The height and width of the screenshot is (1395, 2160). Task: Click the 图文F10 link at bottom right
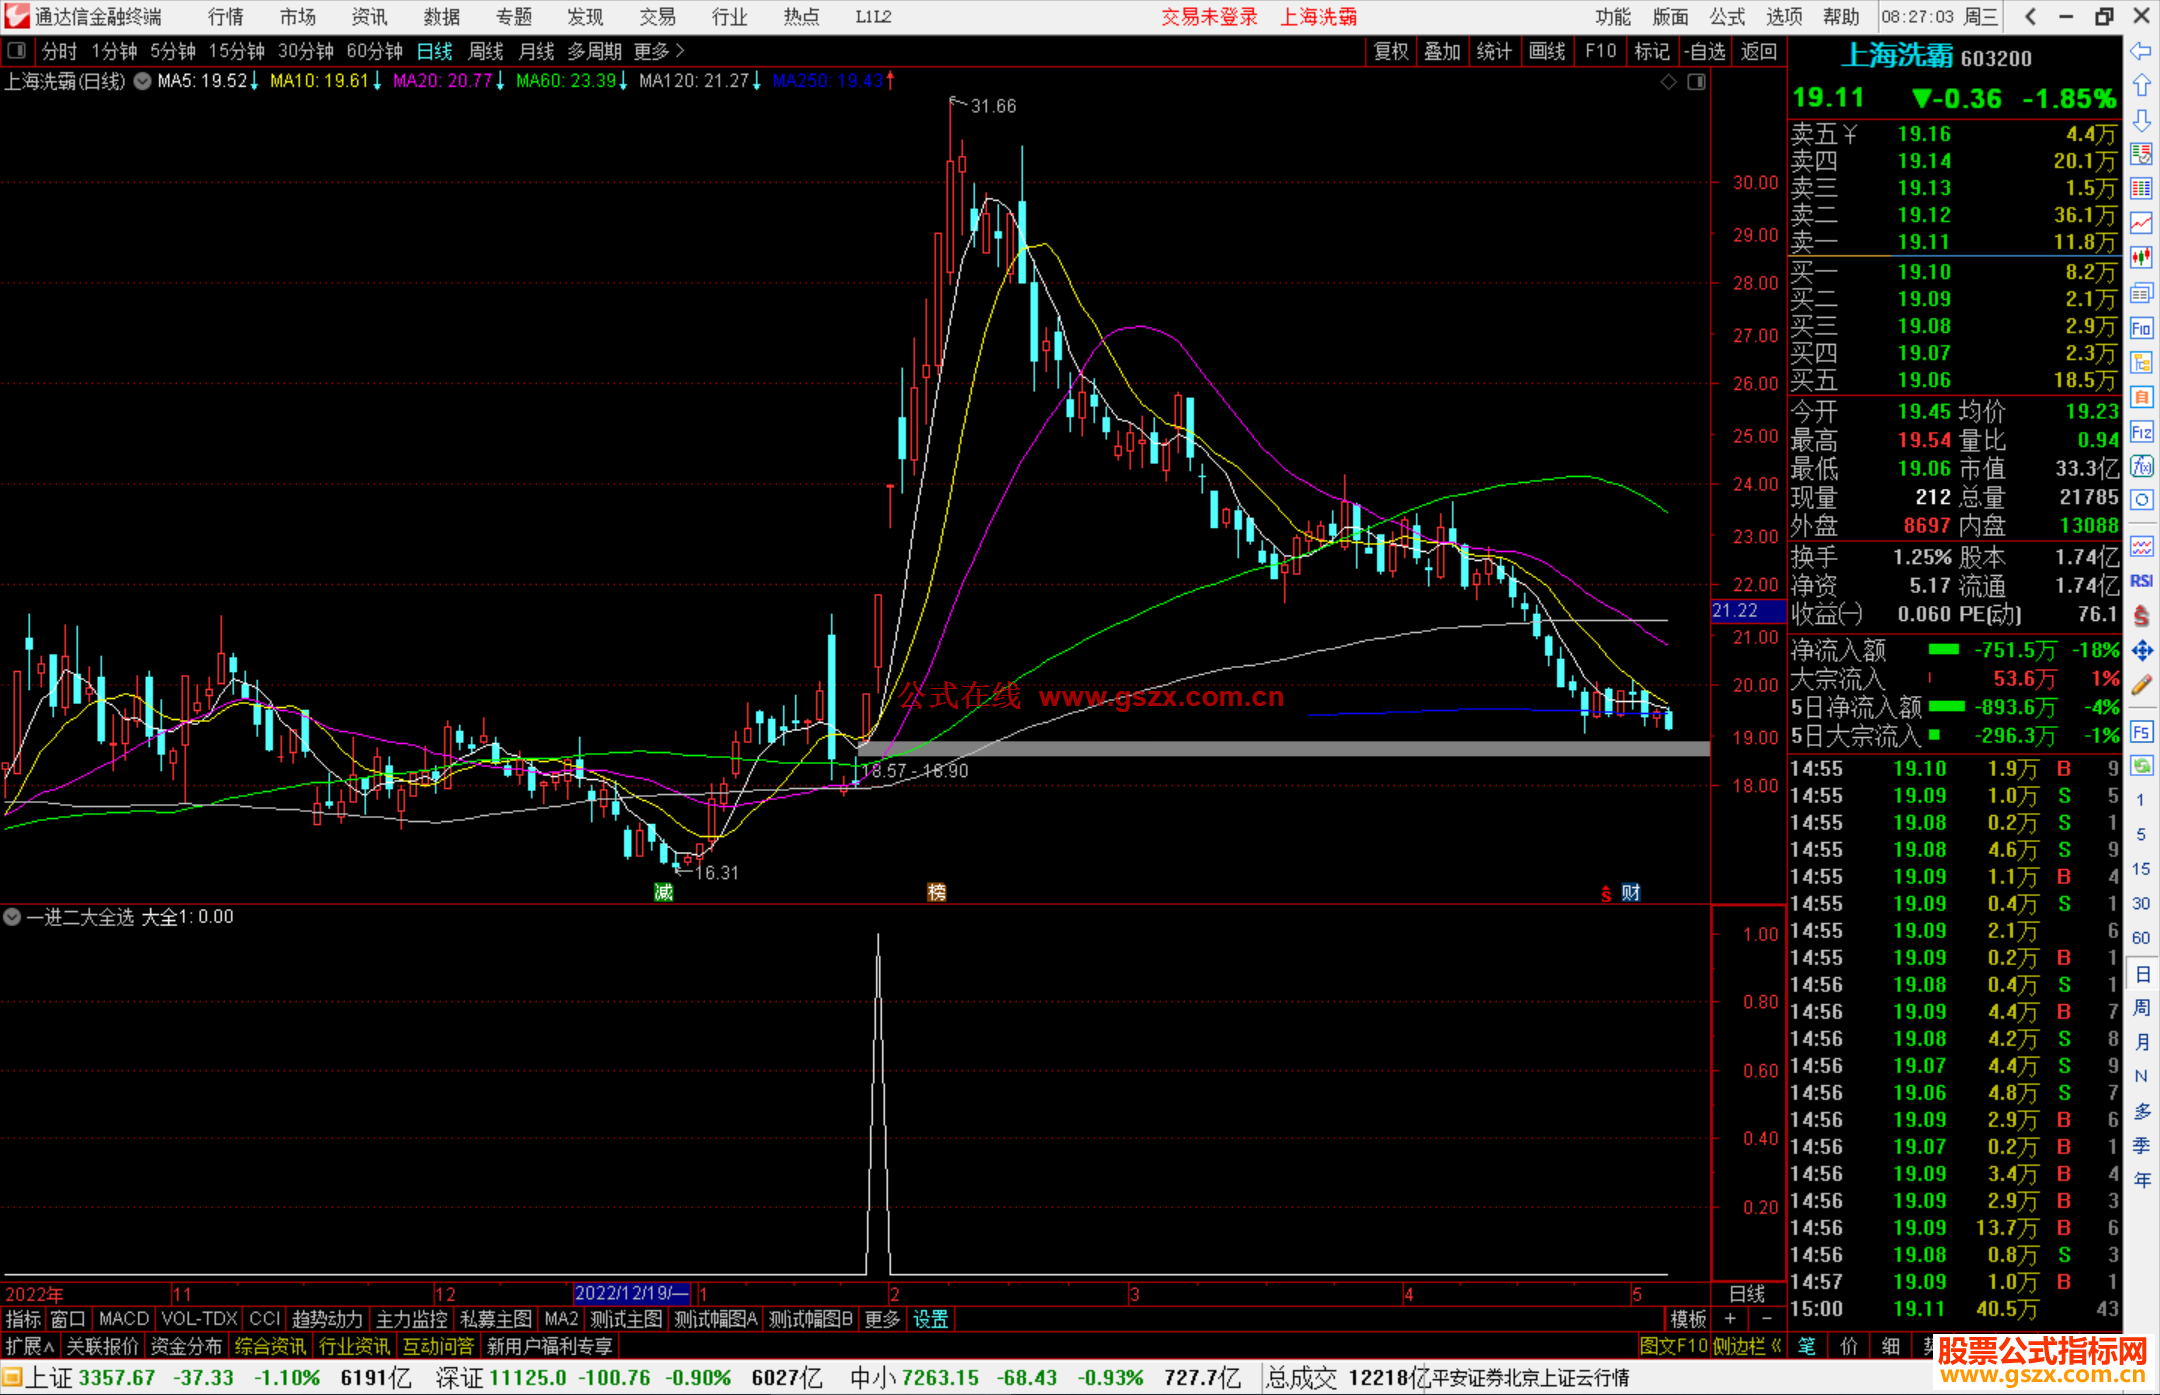point(1674,1346)
